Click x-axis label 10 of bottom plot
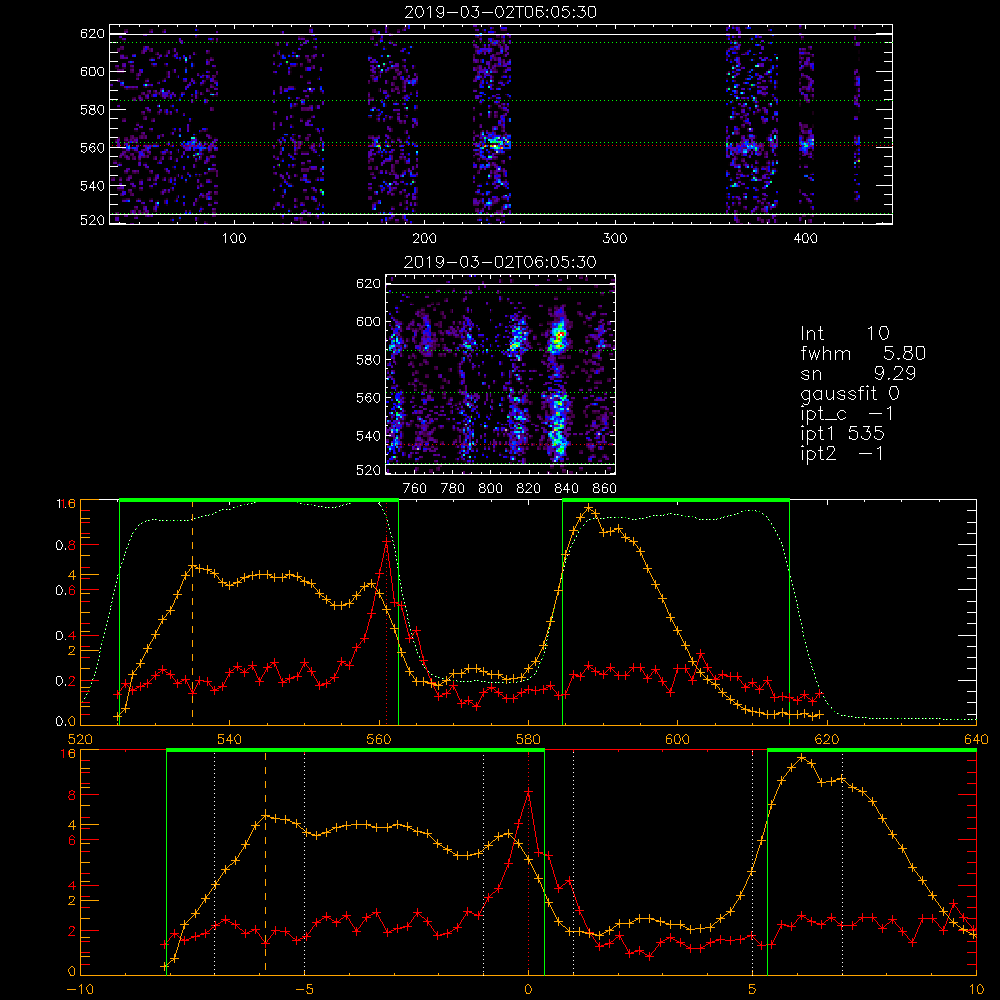Viewport: 1000px width, 1000px height. [976, 990]
